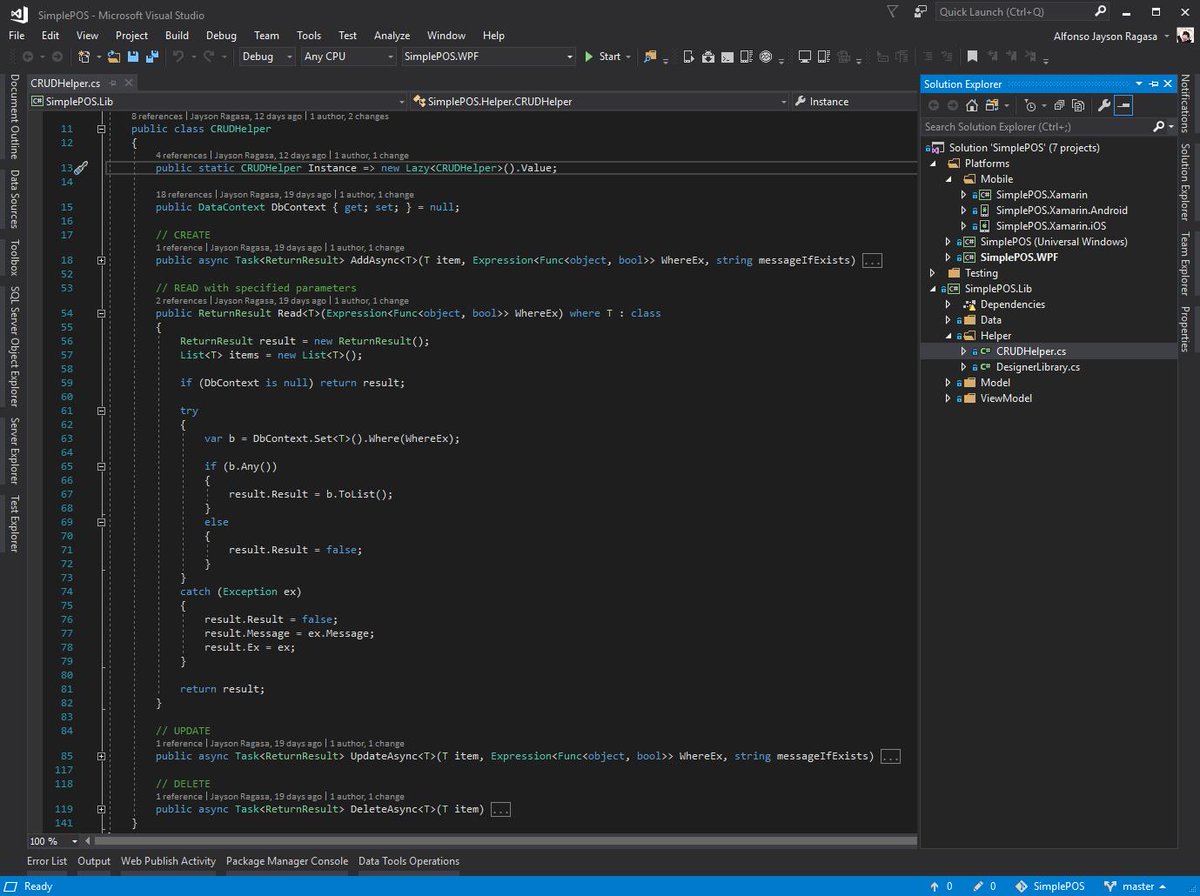The image size is (1200, 896).
Task: Open the Instance member navigation dropdown
Action: pyautogui.click(x=854, y=101)
